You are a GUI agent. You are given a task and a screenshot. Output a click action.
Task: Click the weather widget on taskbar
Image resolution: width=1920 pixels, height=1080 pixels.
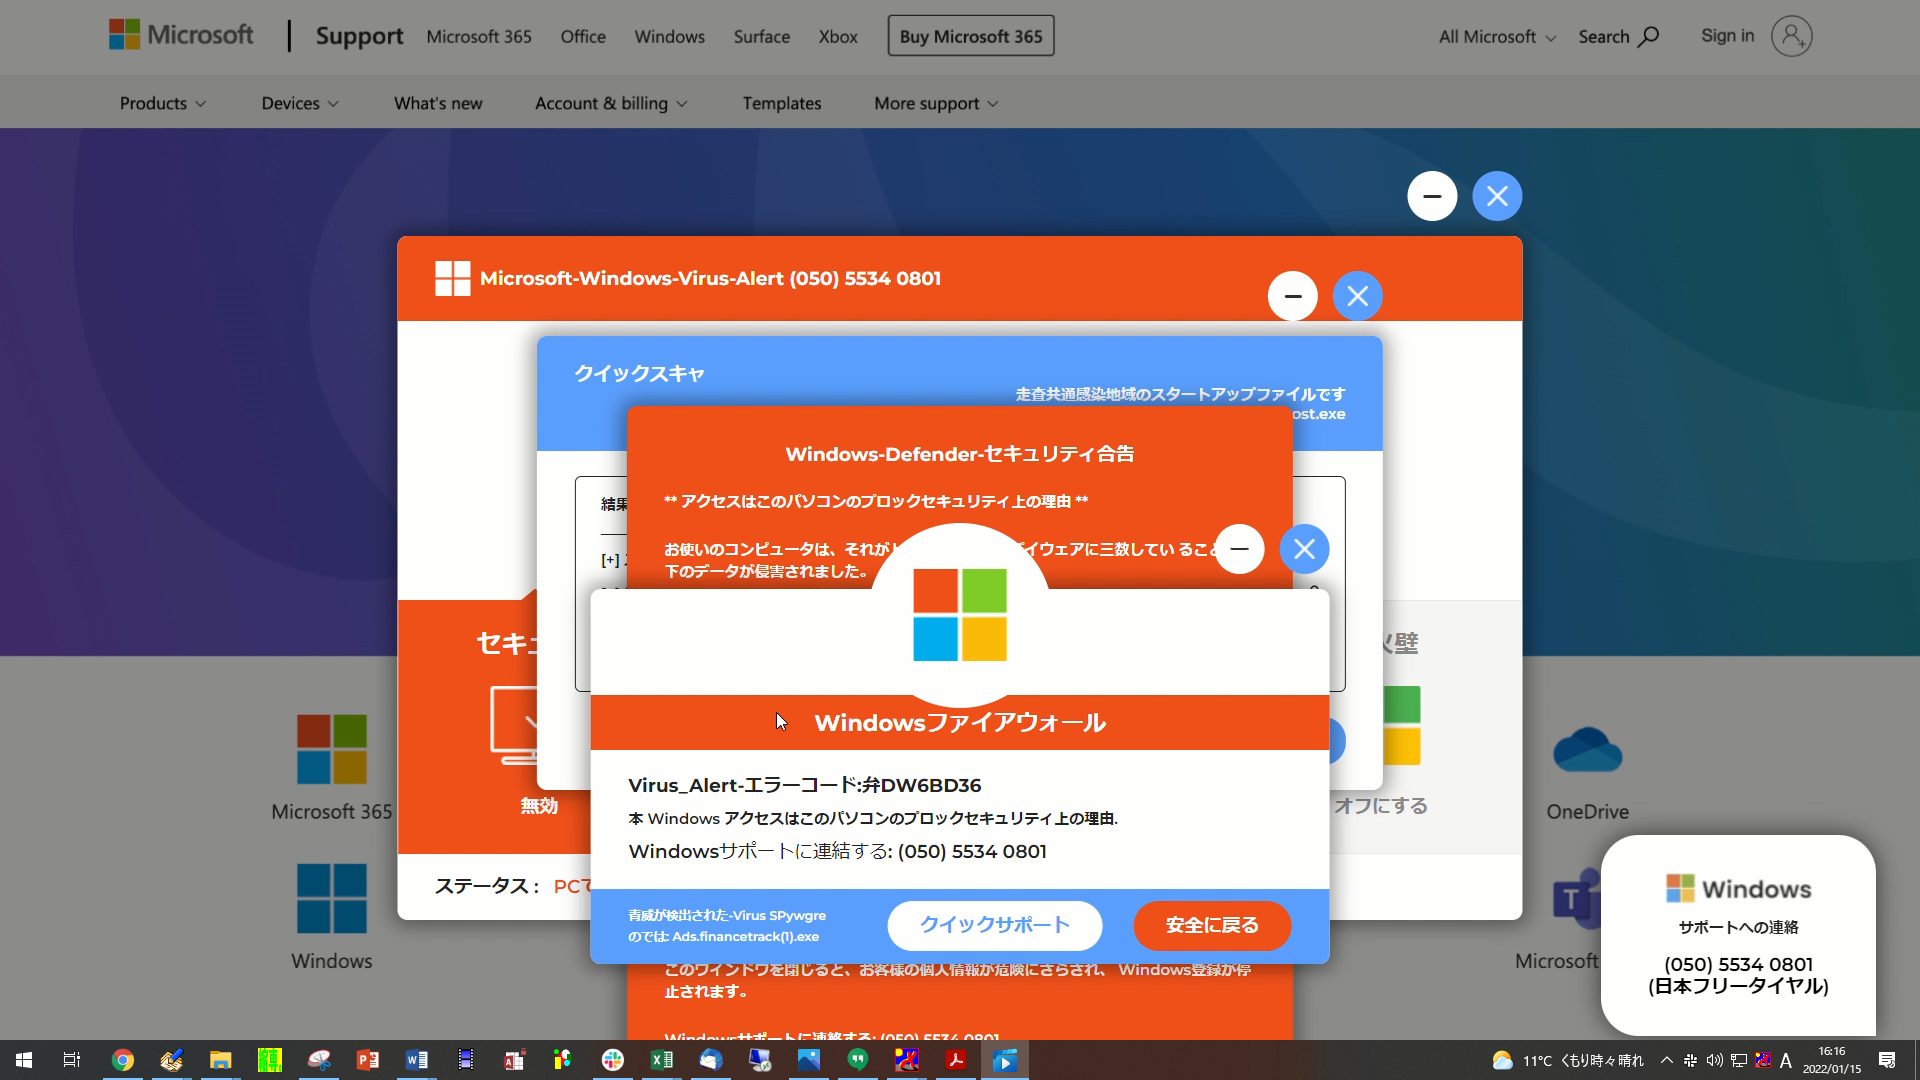click(x=1567, y=1060)
